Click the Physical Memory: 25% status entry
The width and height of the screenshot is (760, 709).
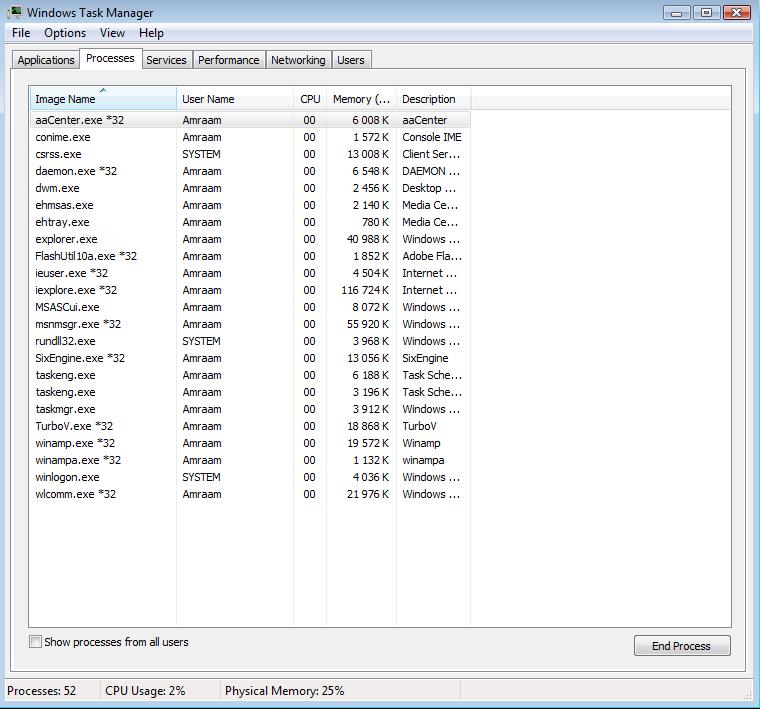click(285, 691)
